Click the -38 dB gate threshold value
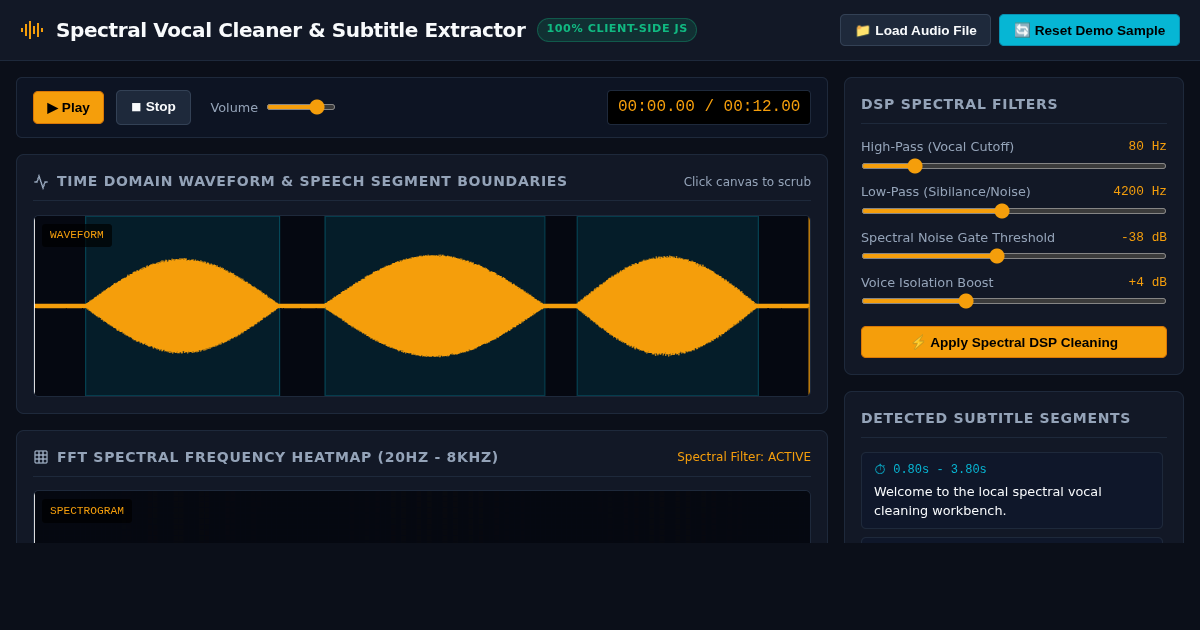Viewport: 1200px width, 630px height. [x=1144, y=237]
